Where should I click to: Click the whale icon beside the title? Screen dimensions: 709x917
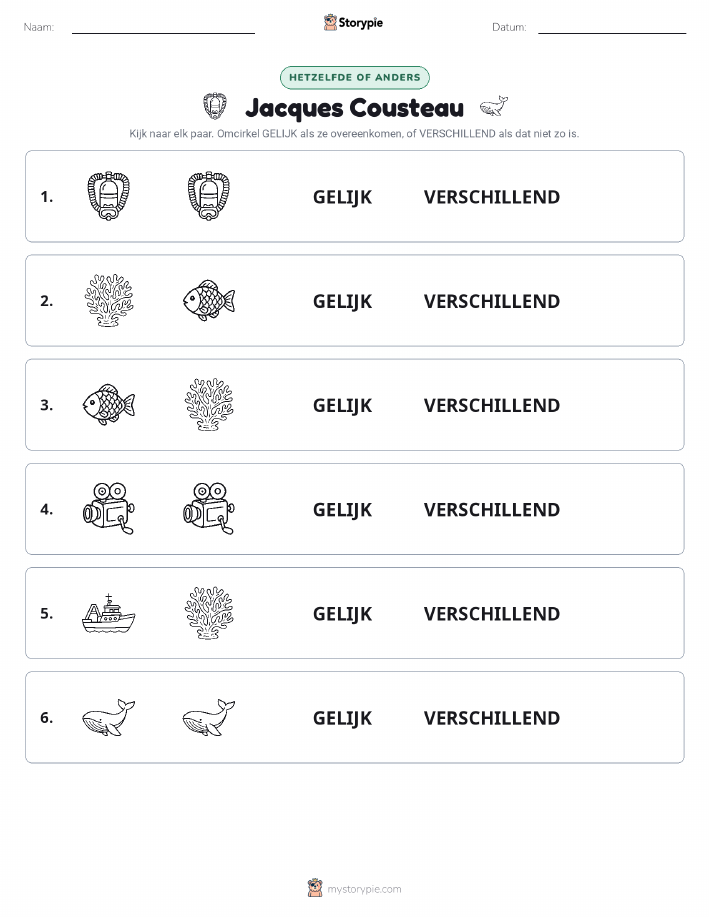pyautogui.click(x=494, y=106)
